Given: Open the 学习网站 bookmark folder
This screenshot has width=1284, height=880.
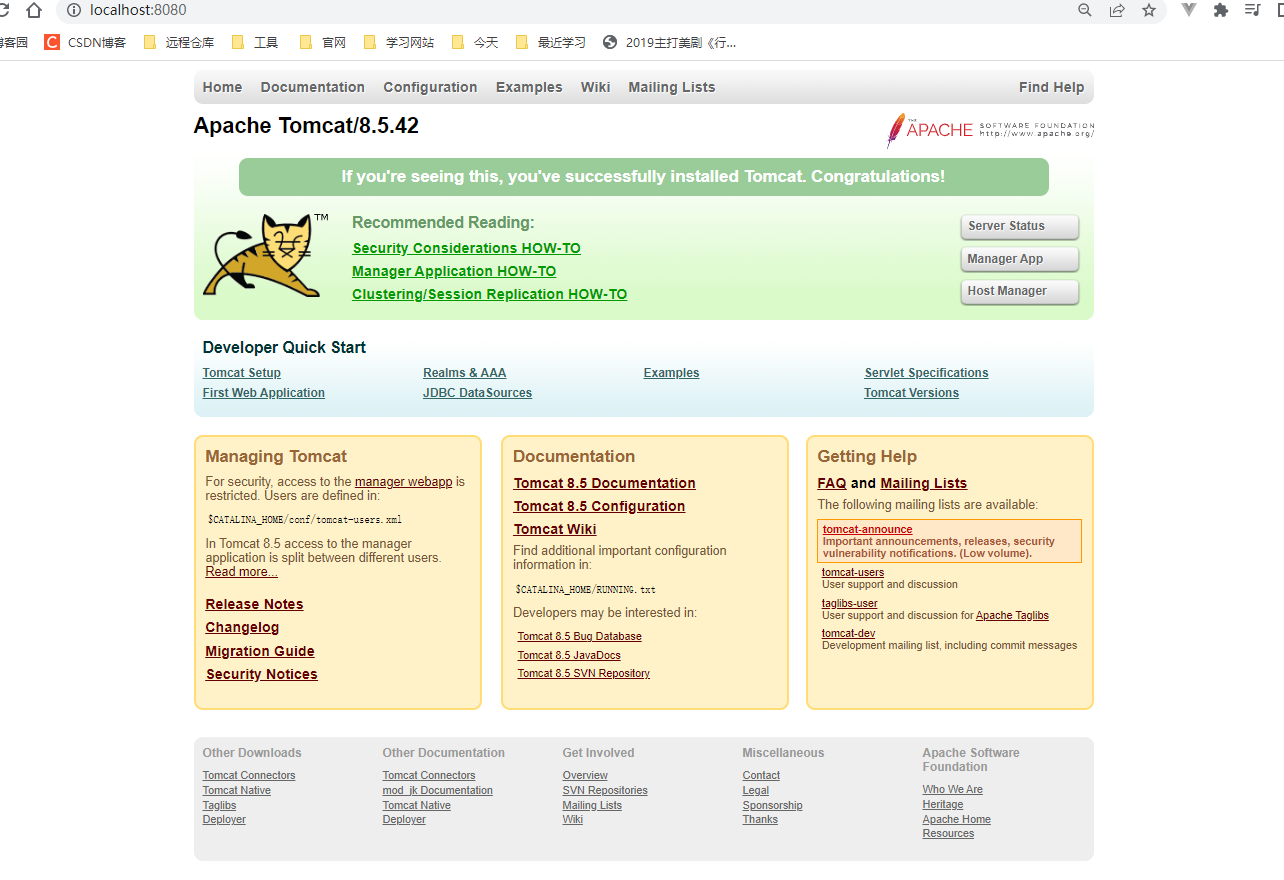Looking at the screenshot, I should coord(398,42).
